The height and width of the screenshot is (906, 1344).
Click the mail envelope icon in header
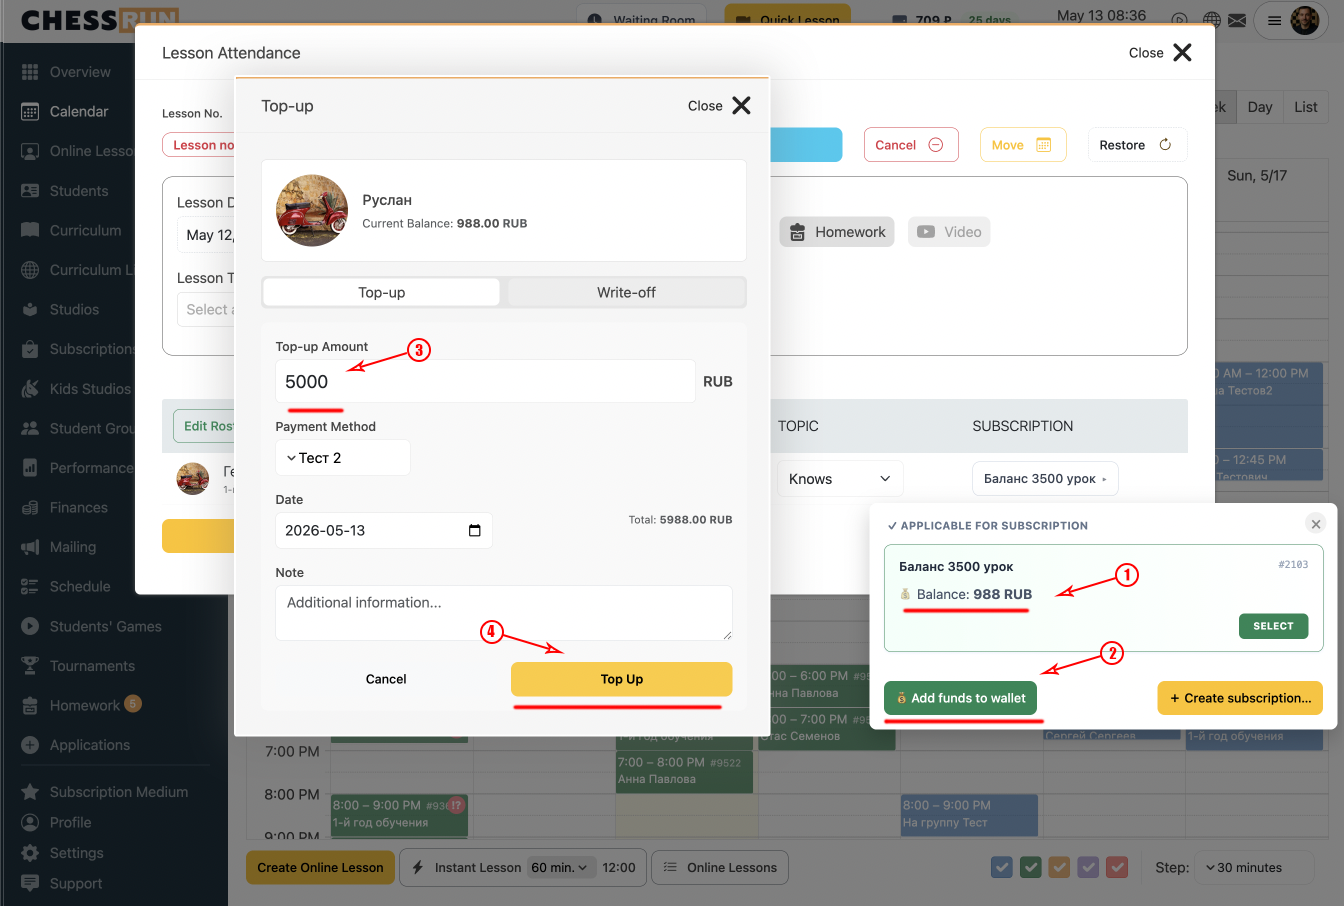tap(1237, 20)
